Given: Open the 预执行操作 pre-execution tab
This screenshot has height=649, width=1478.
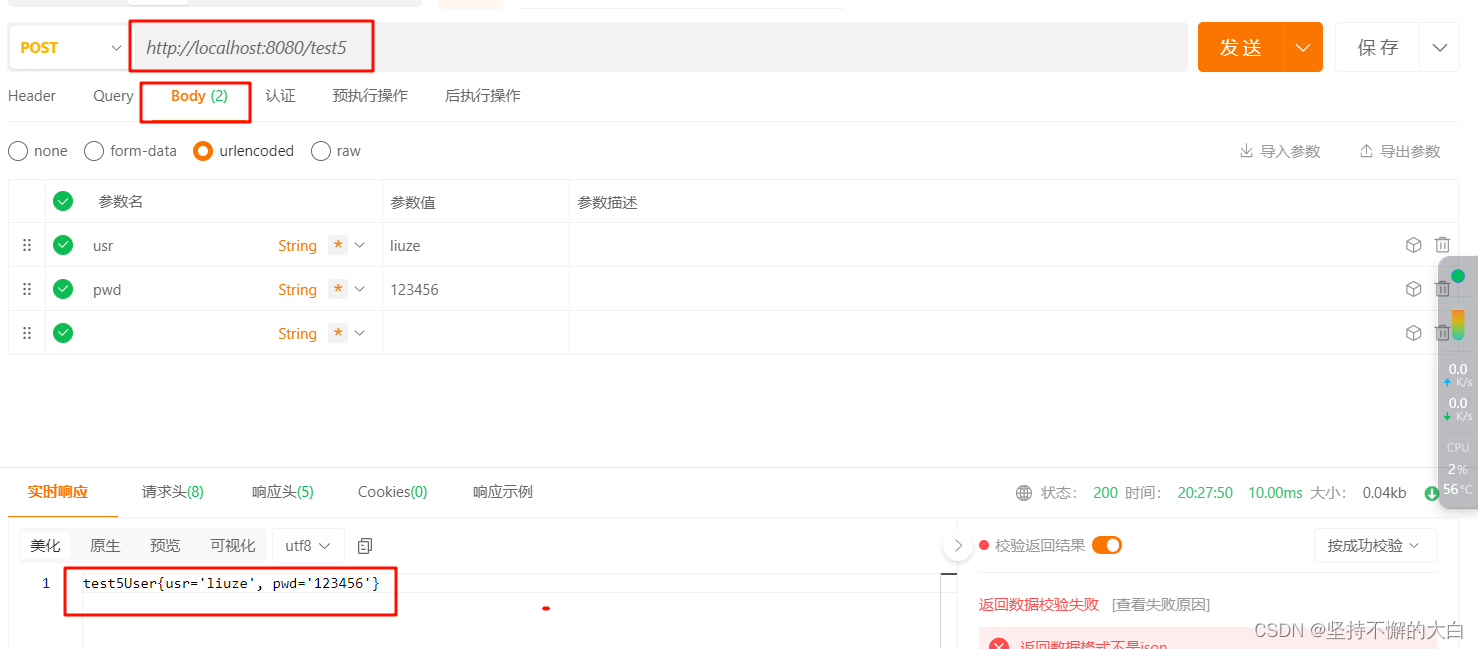Looking at the screenshot, I should click(x=370, y=96).
